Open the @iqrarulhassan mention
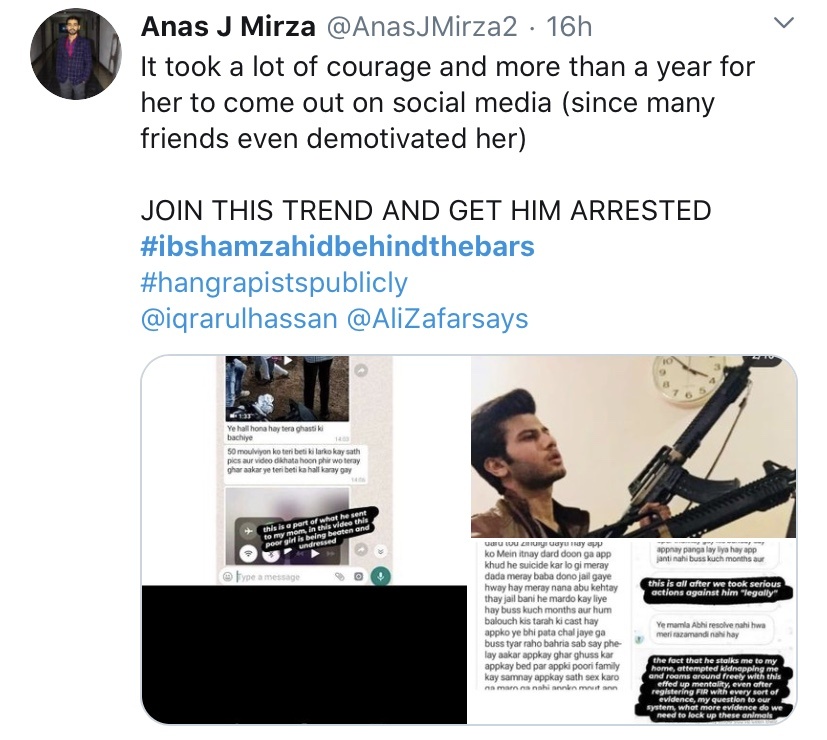The width and height of the screenshot is (827, 740). [238, 319]
